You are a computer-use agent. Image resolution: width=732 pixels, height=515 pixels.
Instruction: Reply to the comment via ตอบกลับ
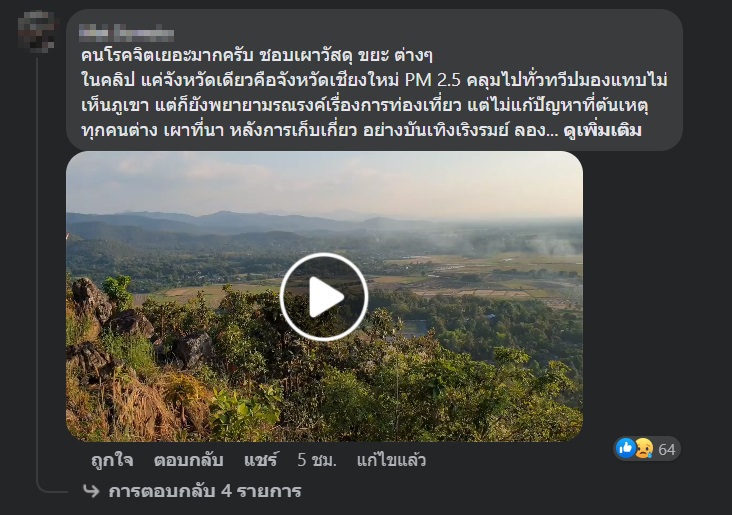click(x=189, y=460)
